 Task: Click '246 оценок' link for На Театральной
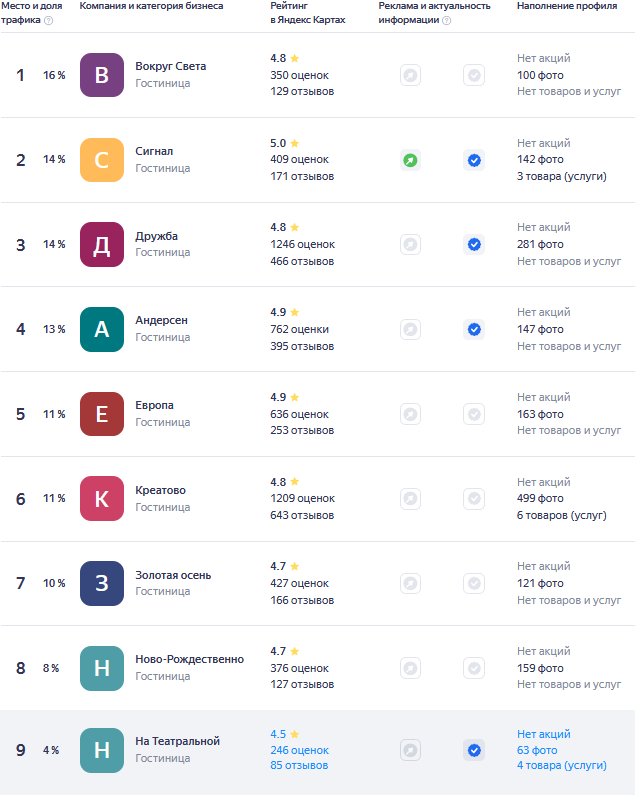[x=299, y=750]
